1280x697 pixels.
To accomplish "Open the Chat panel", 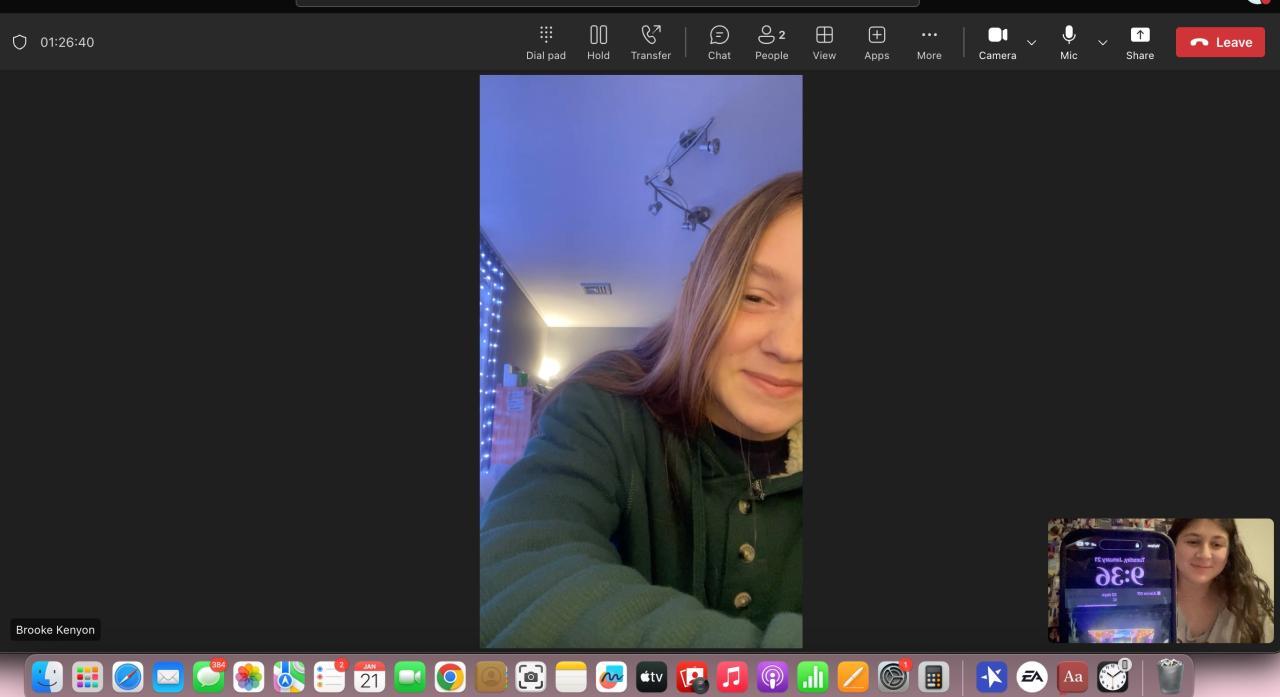I will 719,42.
